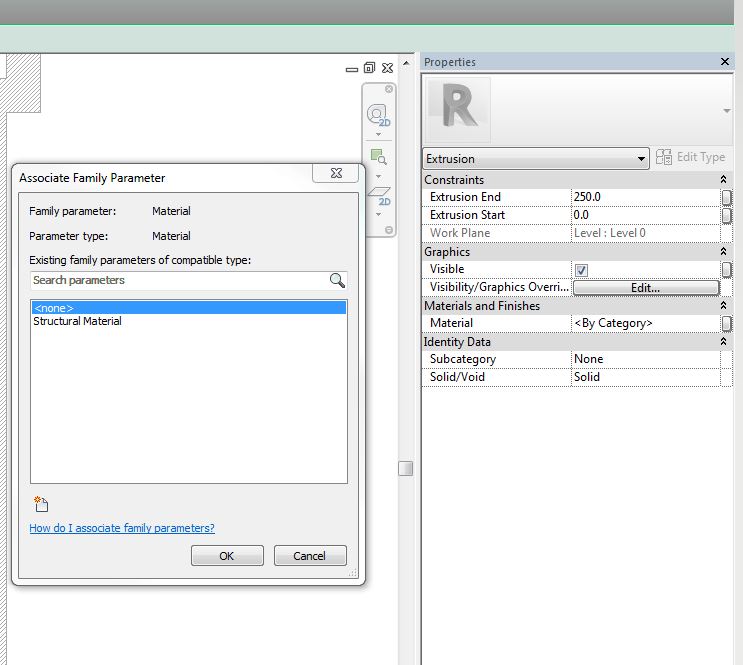Click the Revit R family thumbnail
743x665 pixels.
click(457, 110)
